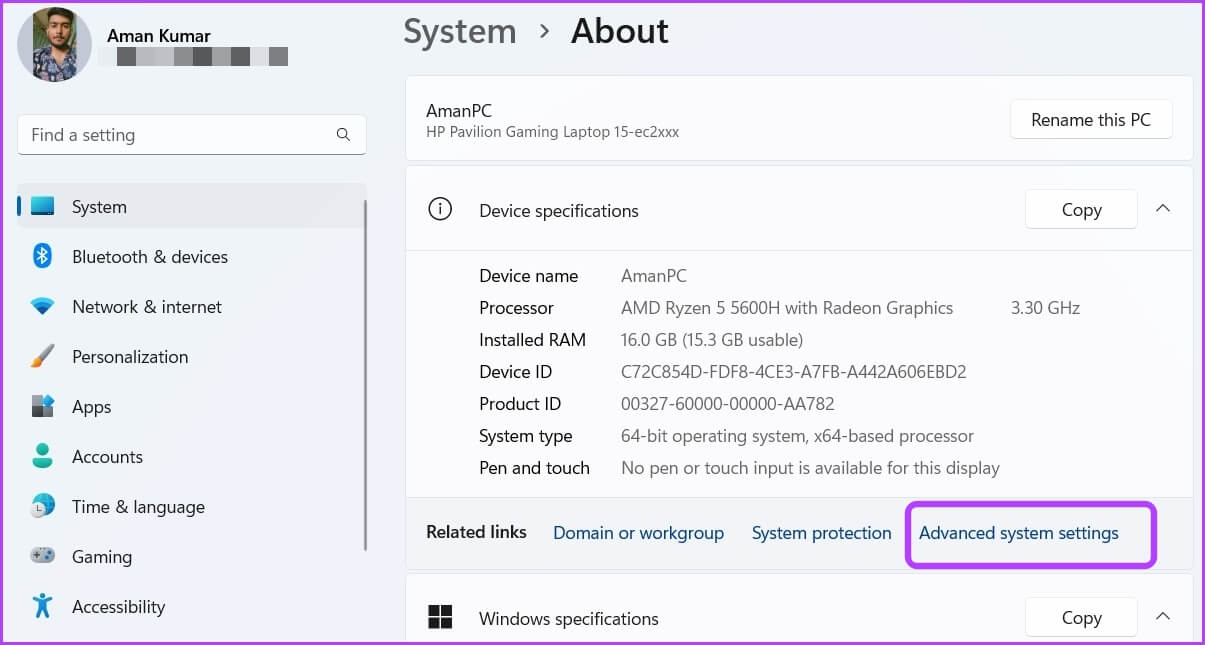Click the AMD Ryzen 5 5600H processor value
The height and width of the screenshot is (645, 1205).
click(x=787, y=308)
